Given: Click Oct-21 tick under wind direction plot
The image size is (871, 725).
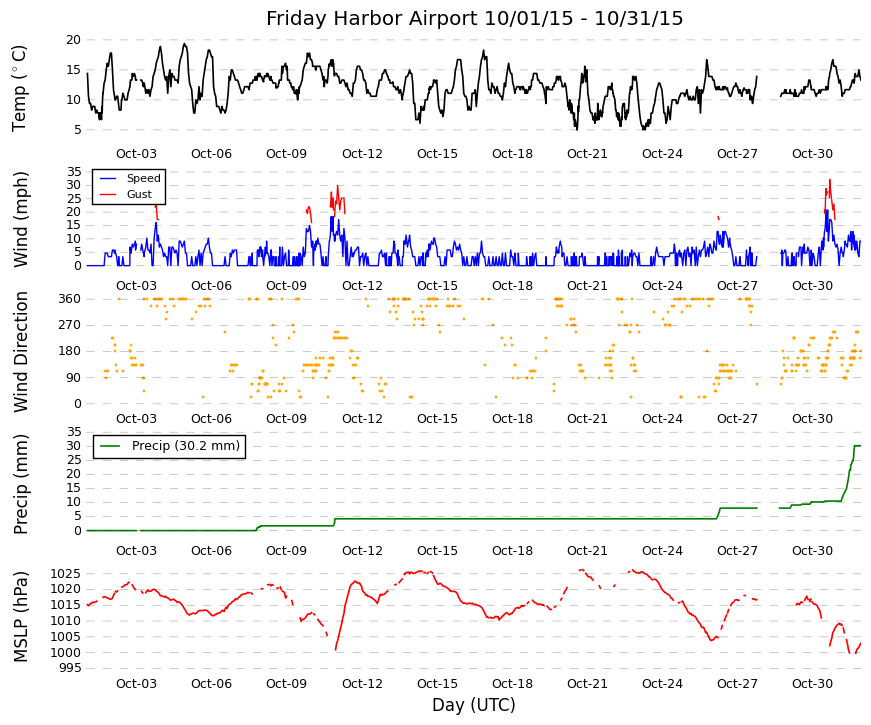Looking at the screenshot, I should [587, 419].
